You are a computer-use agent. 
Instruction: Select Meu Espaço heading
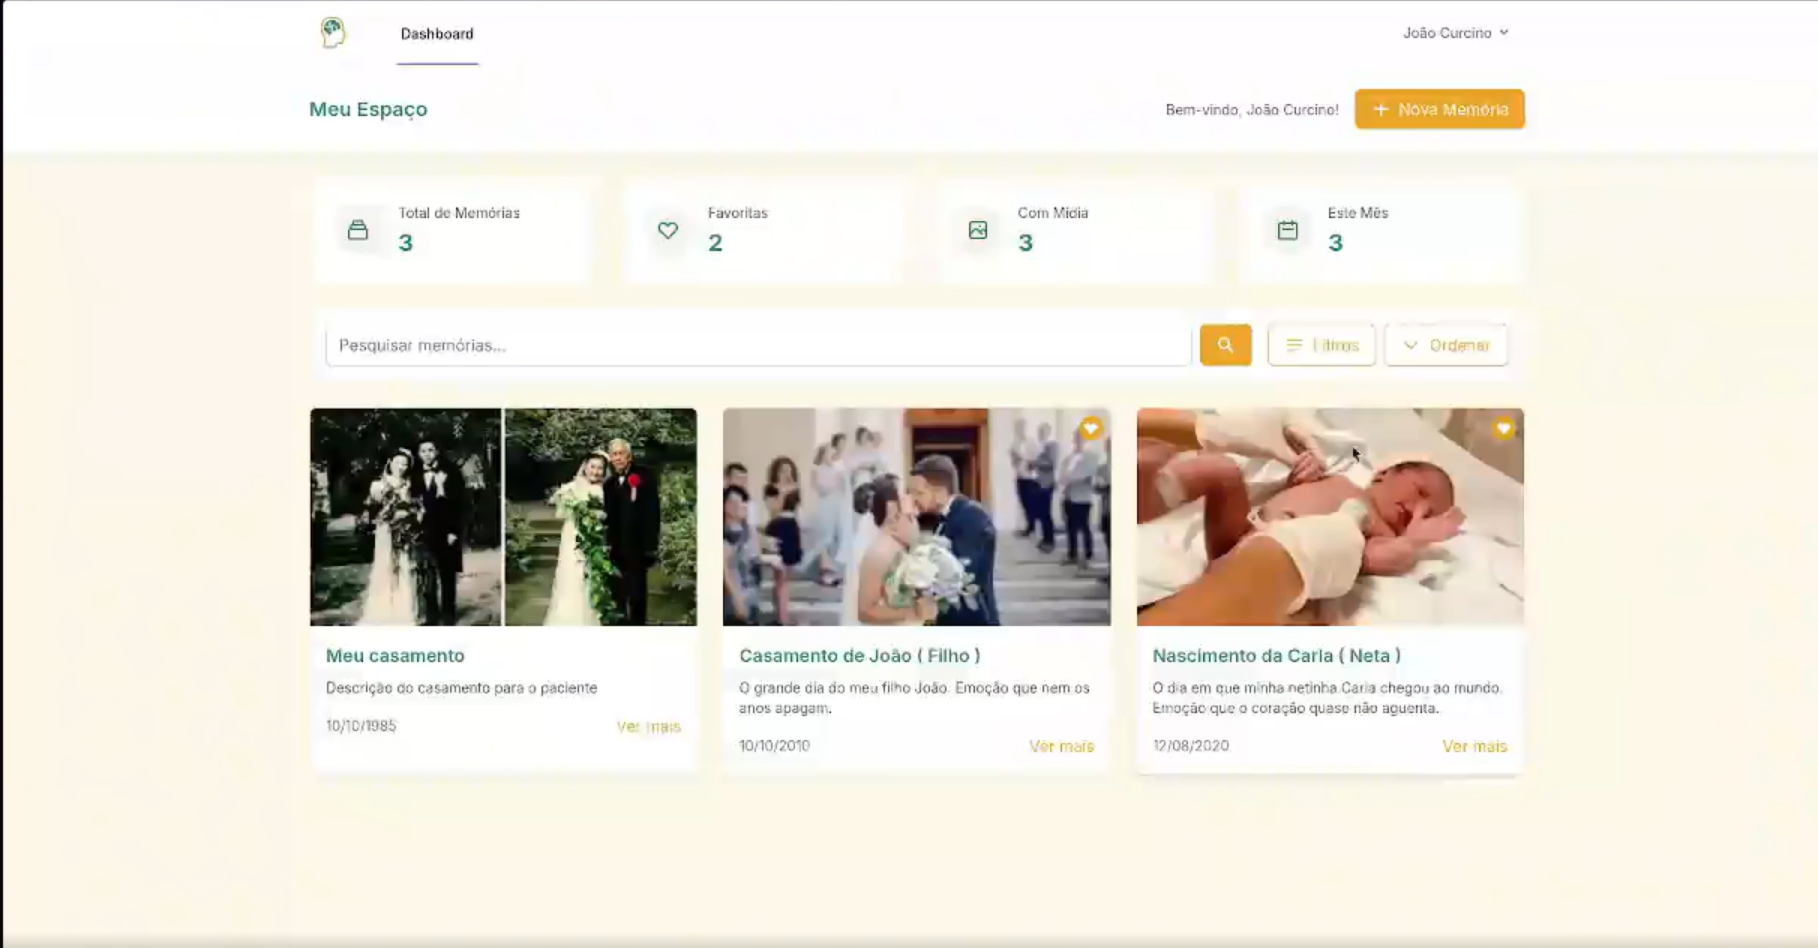pos(368,109)
